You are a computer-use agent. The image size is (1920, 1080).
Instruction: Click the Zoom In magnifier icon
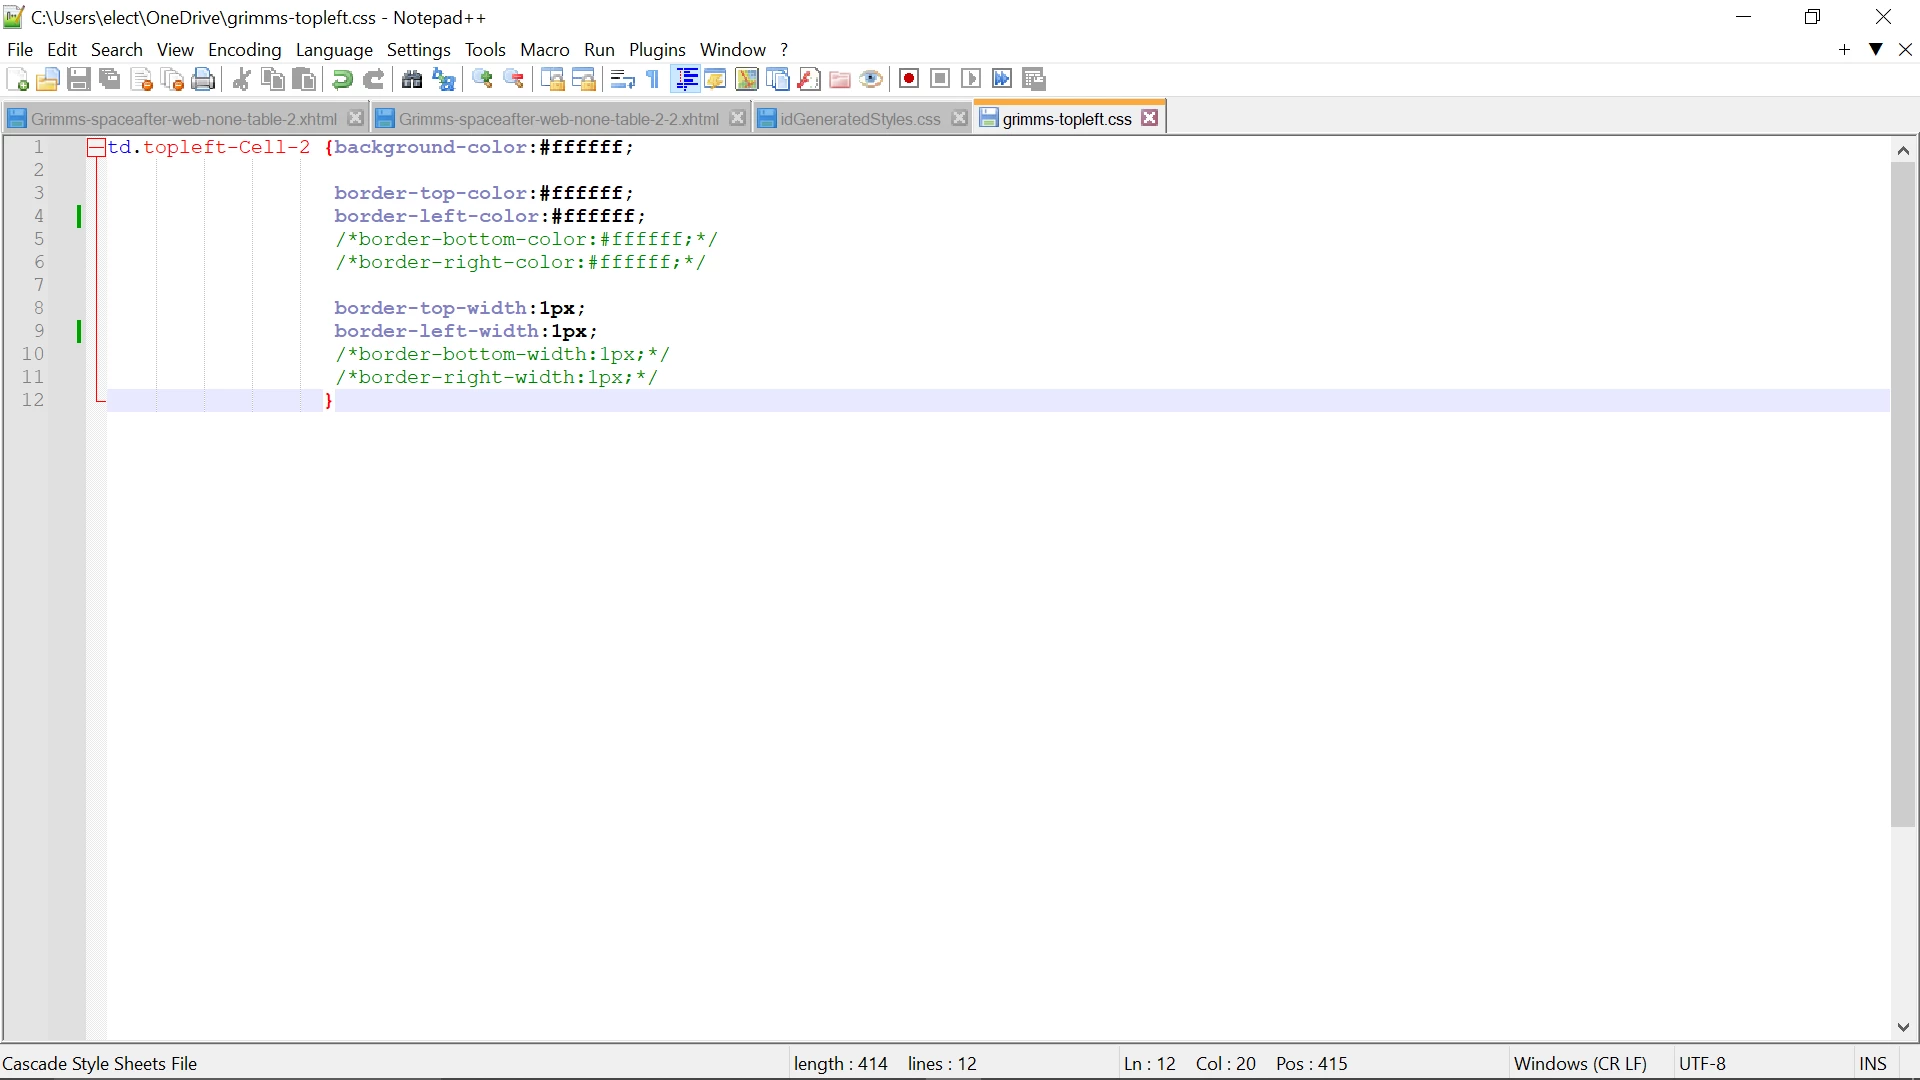pyautogui.click(x=482, y=80)
